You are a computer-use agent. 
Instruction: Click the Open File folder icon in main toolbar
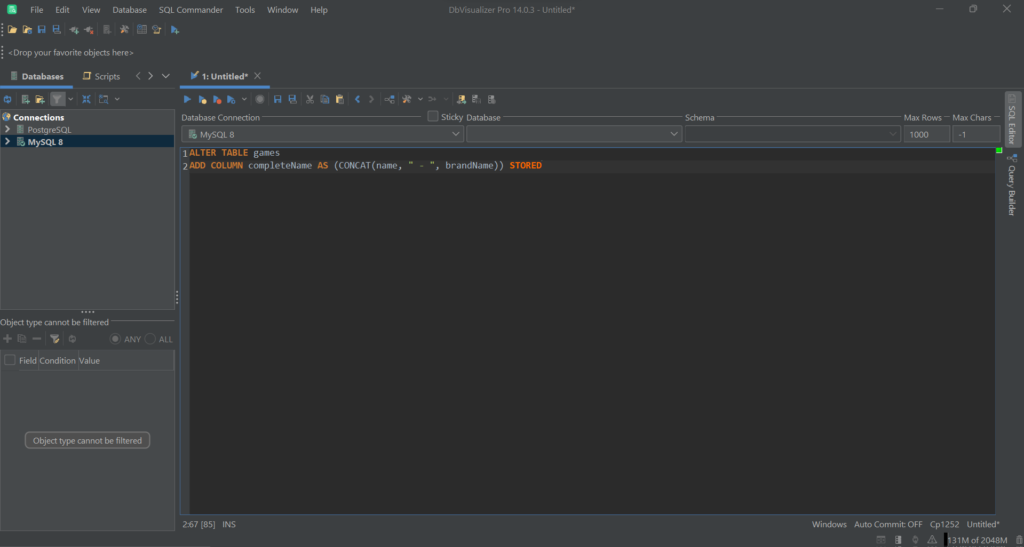[12, 30]
